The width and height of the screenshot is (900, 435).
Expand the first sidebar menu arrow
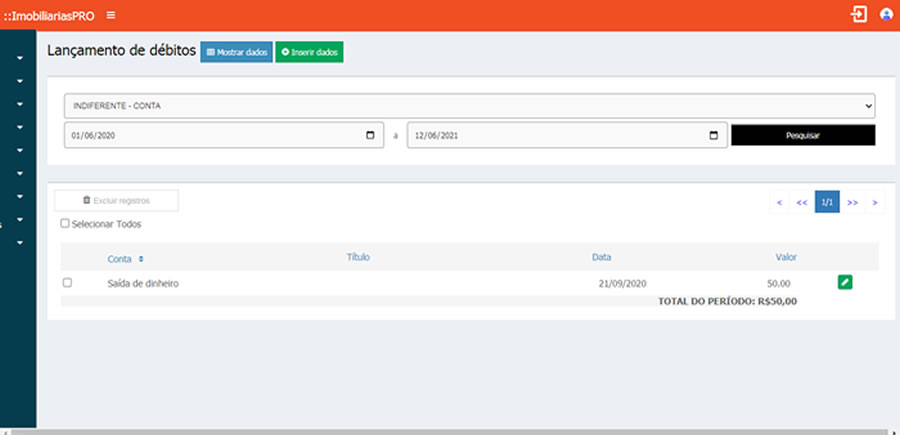click(x=20, y=58)
